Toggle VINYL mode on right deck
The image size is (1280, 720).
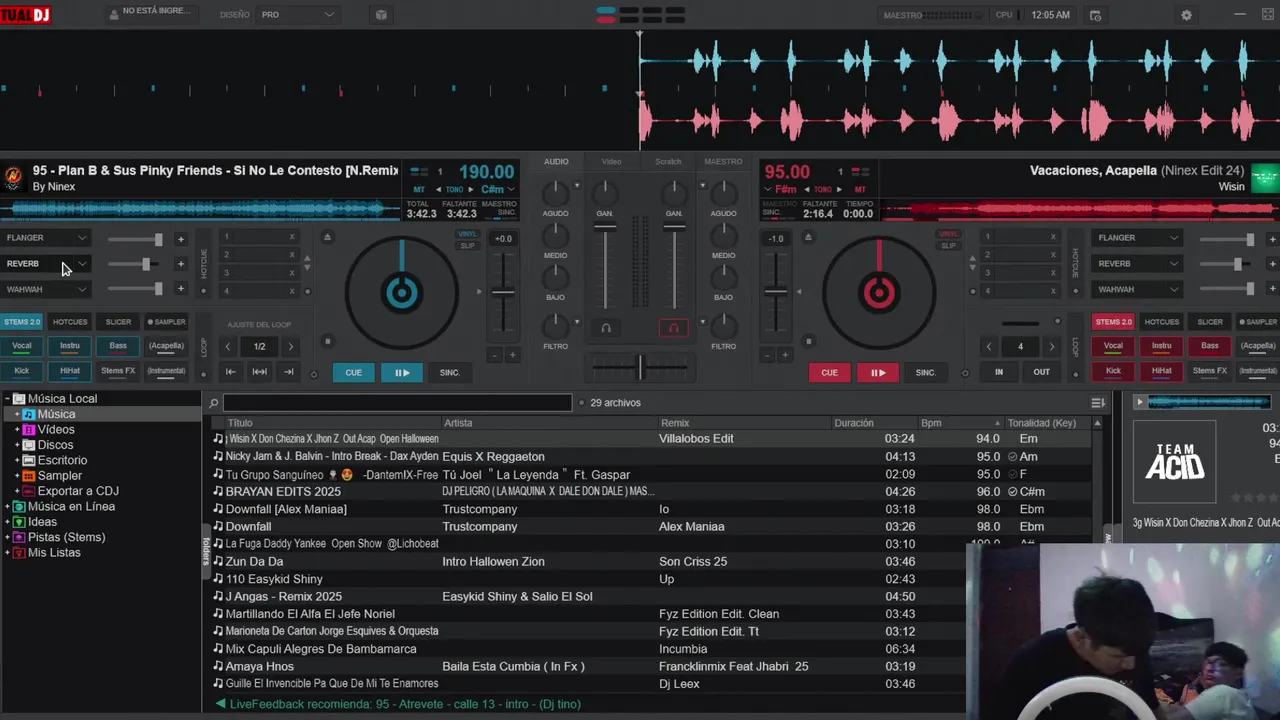click(x=947, y=234)
